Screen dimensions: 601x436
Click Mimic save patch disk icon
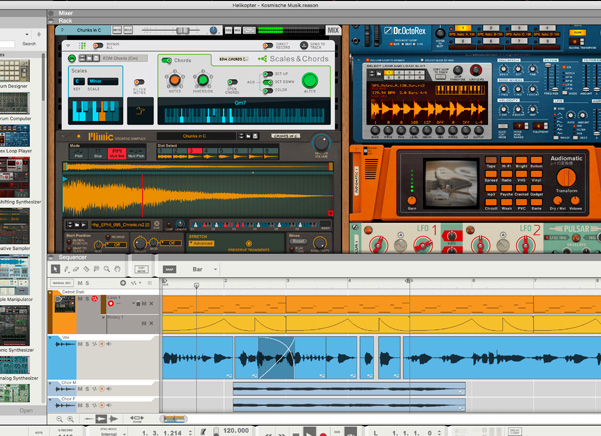(255, 136)
